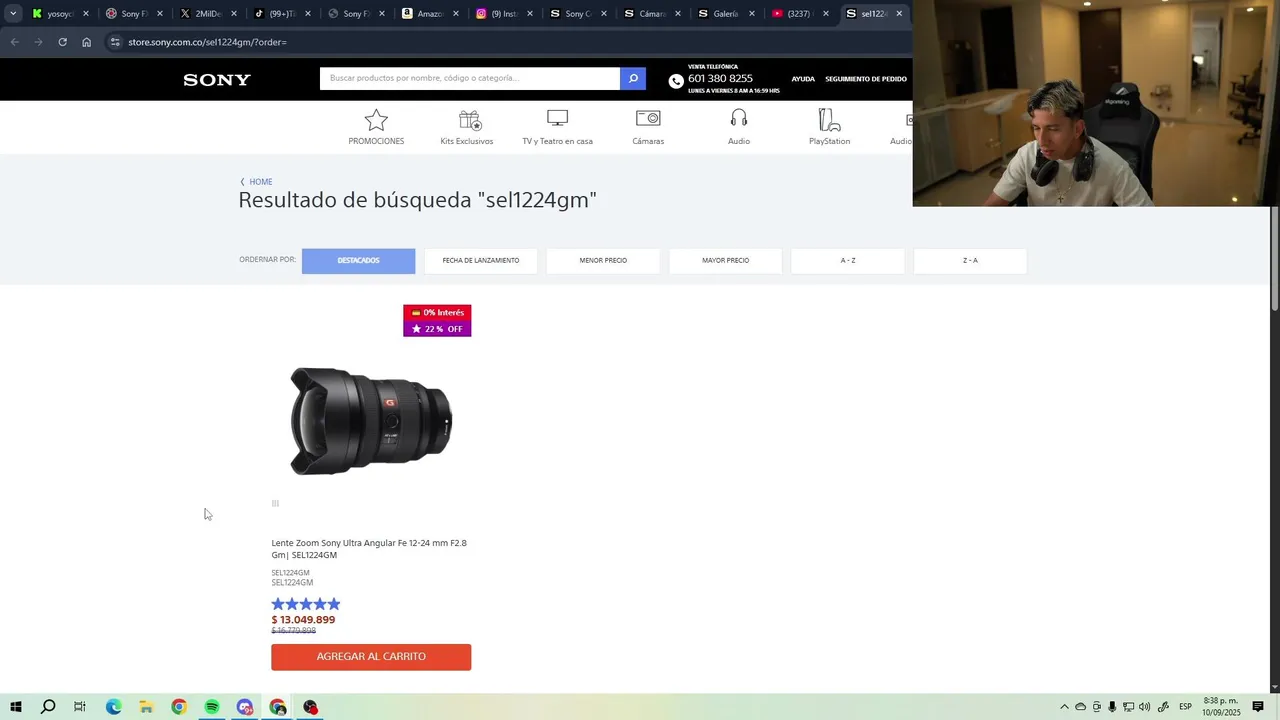This screenshot has width=1280, height=720.
Task: Close the Amazon tab
Action: click(x=456, y=14)
